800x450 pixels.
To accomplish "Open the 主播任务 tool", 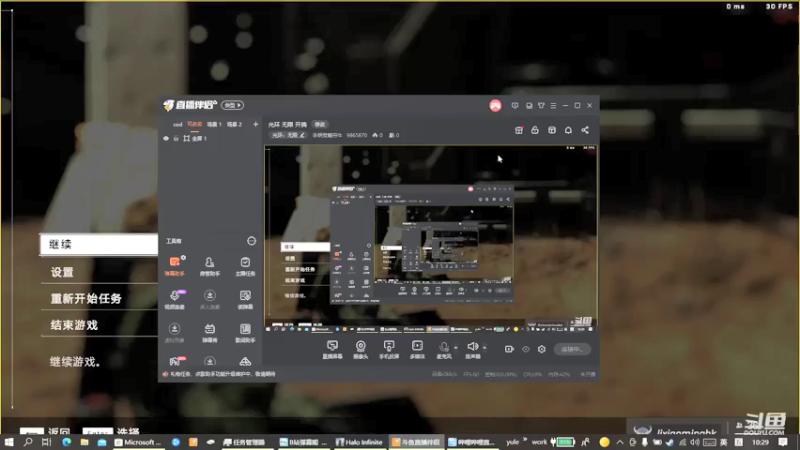I will click(x=245, y=266).
